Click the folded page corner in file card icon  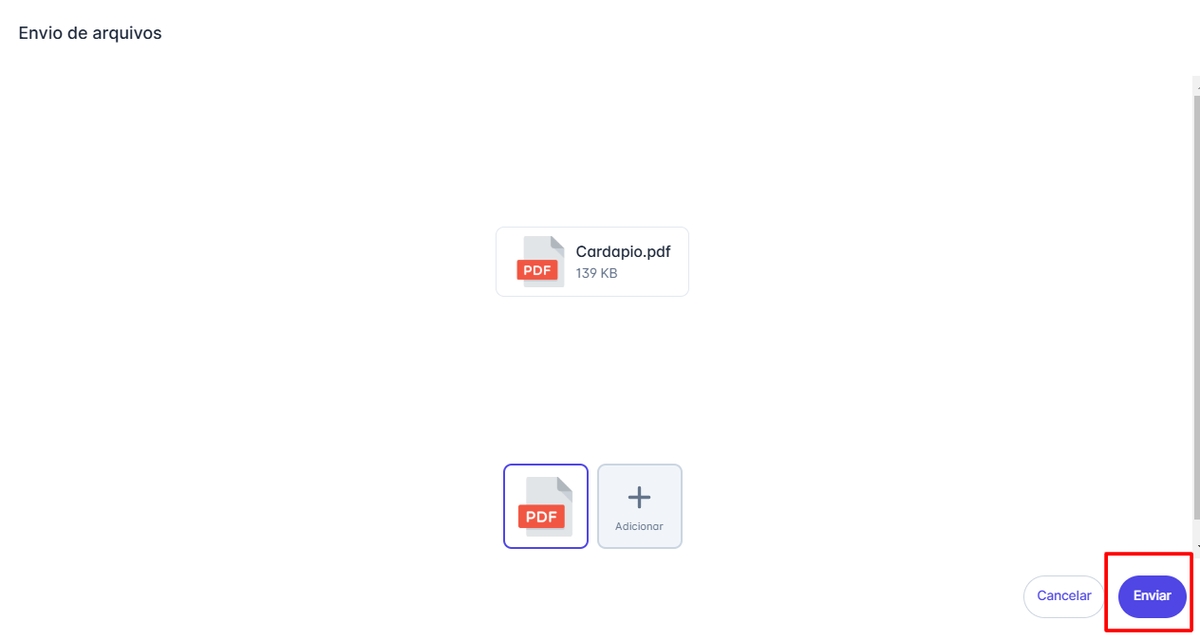pos(558,243)
